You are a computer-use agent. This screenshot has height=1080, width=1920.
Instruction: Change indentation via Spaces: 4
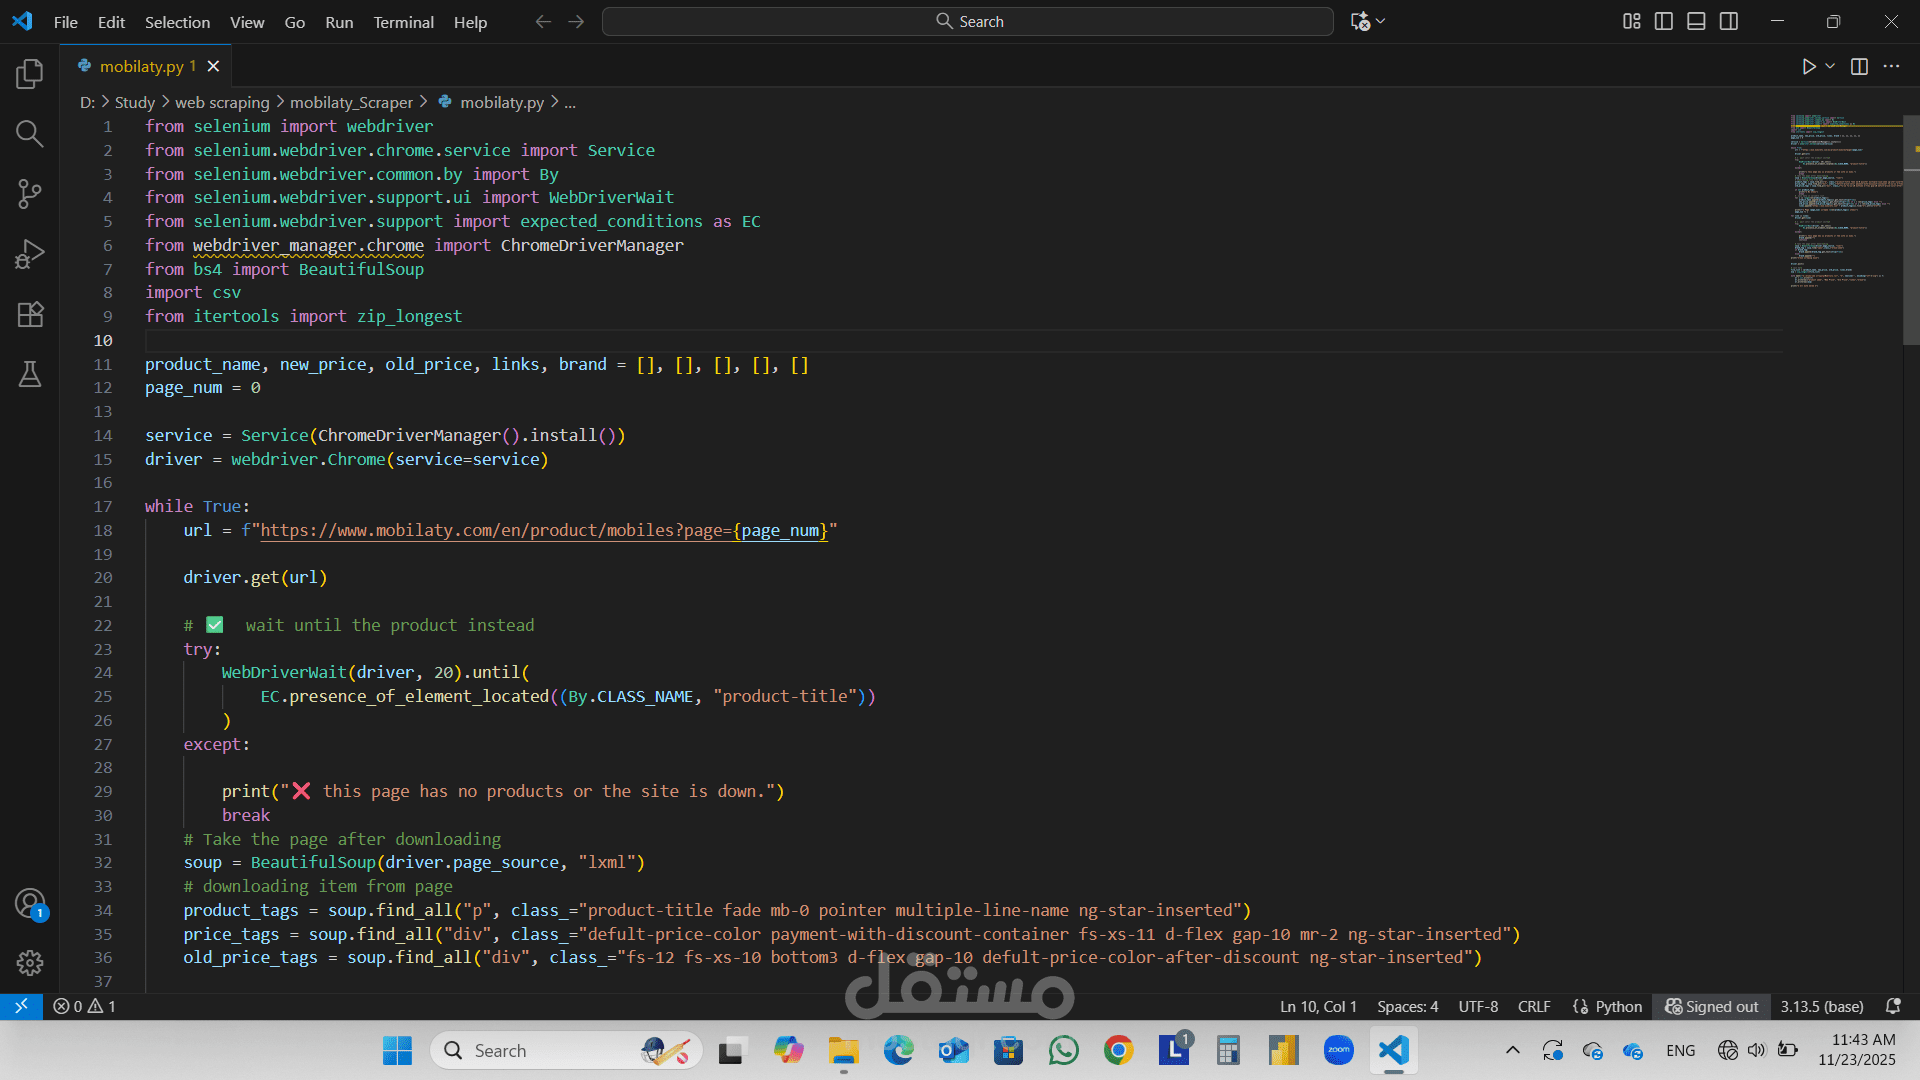pyautogui.click(x=1407, y=1006)
